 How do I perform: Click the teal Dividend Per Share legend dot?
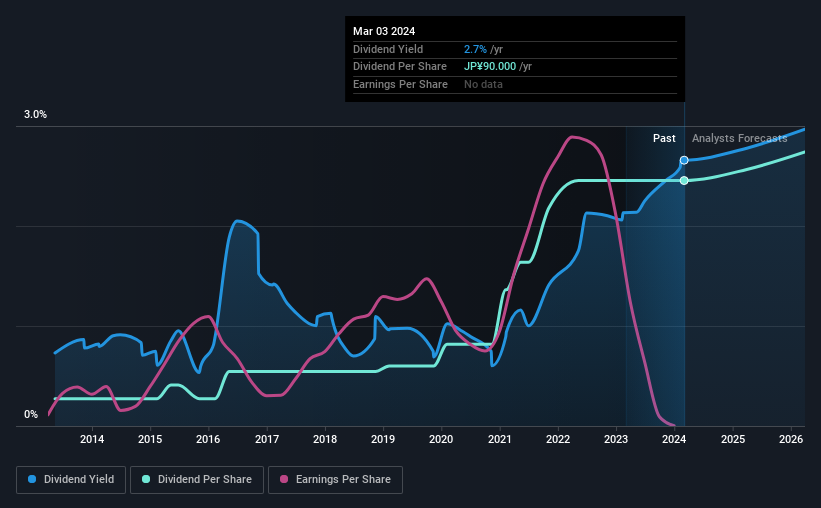[146, 479]
